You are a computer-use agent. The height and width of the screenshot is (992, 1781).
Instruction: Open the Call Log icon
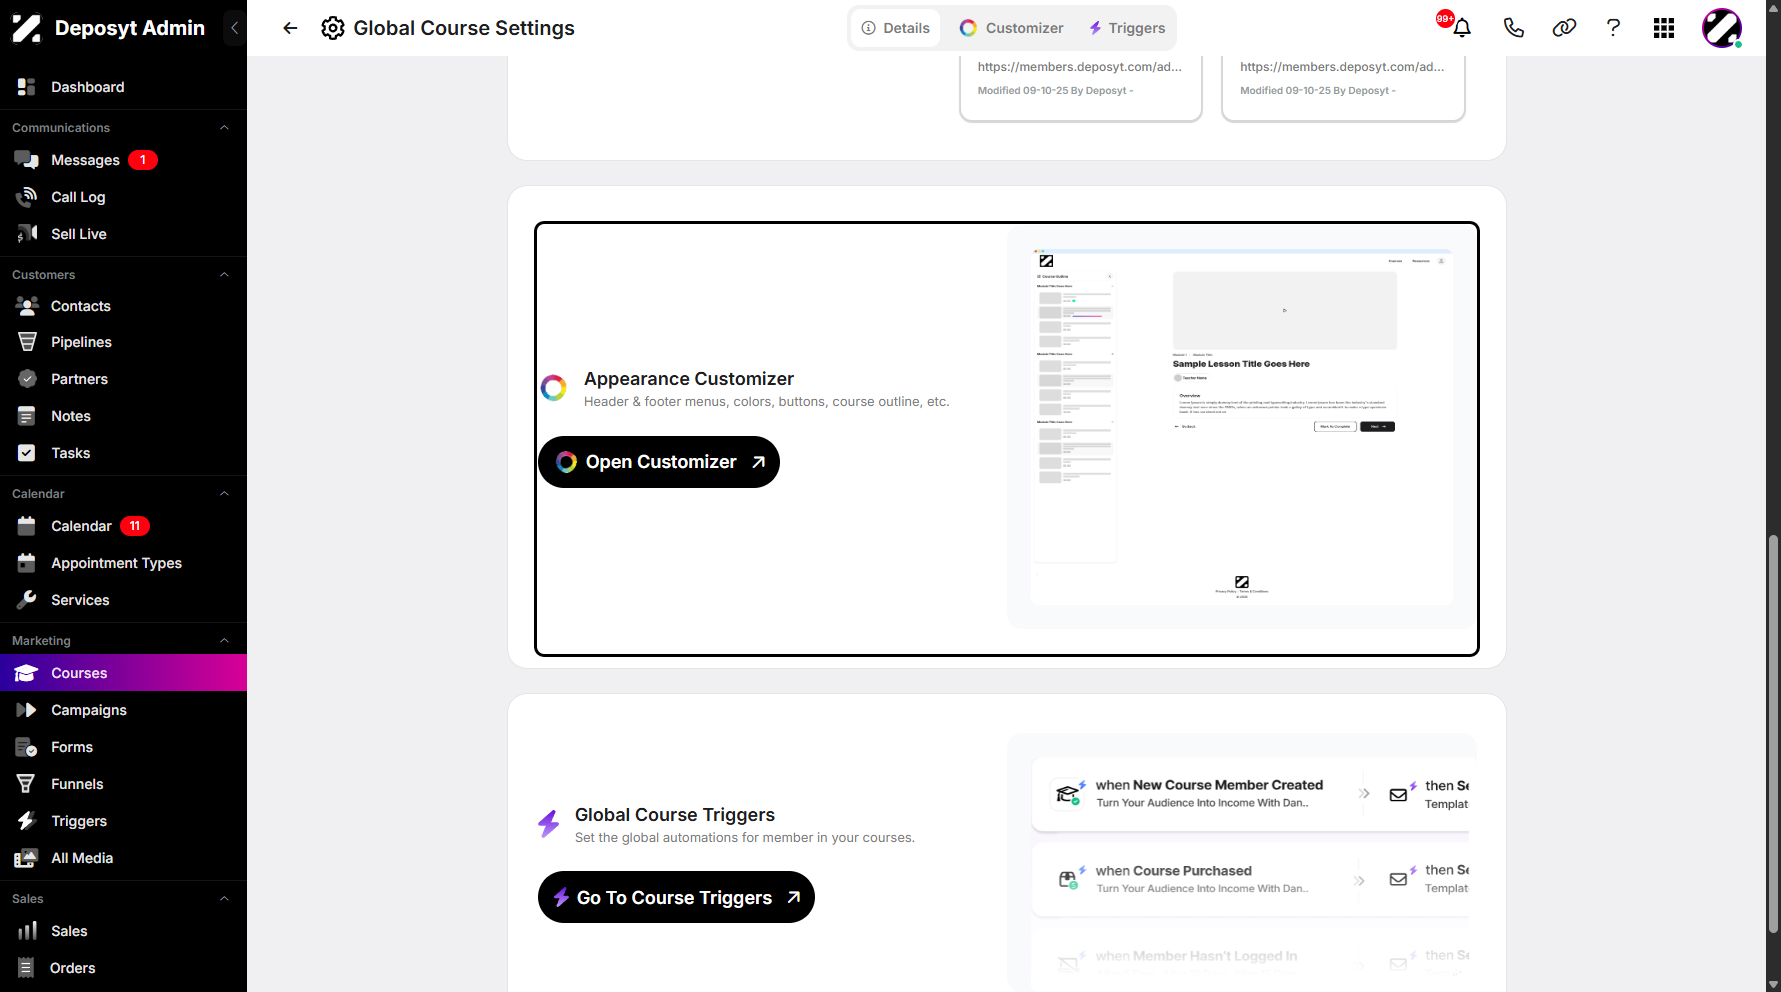(x=27, y=197)
